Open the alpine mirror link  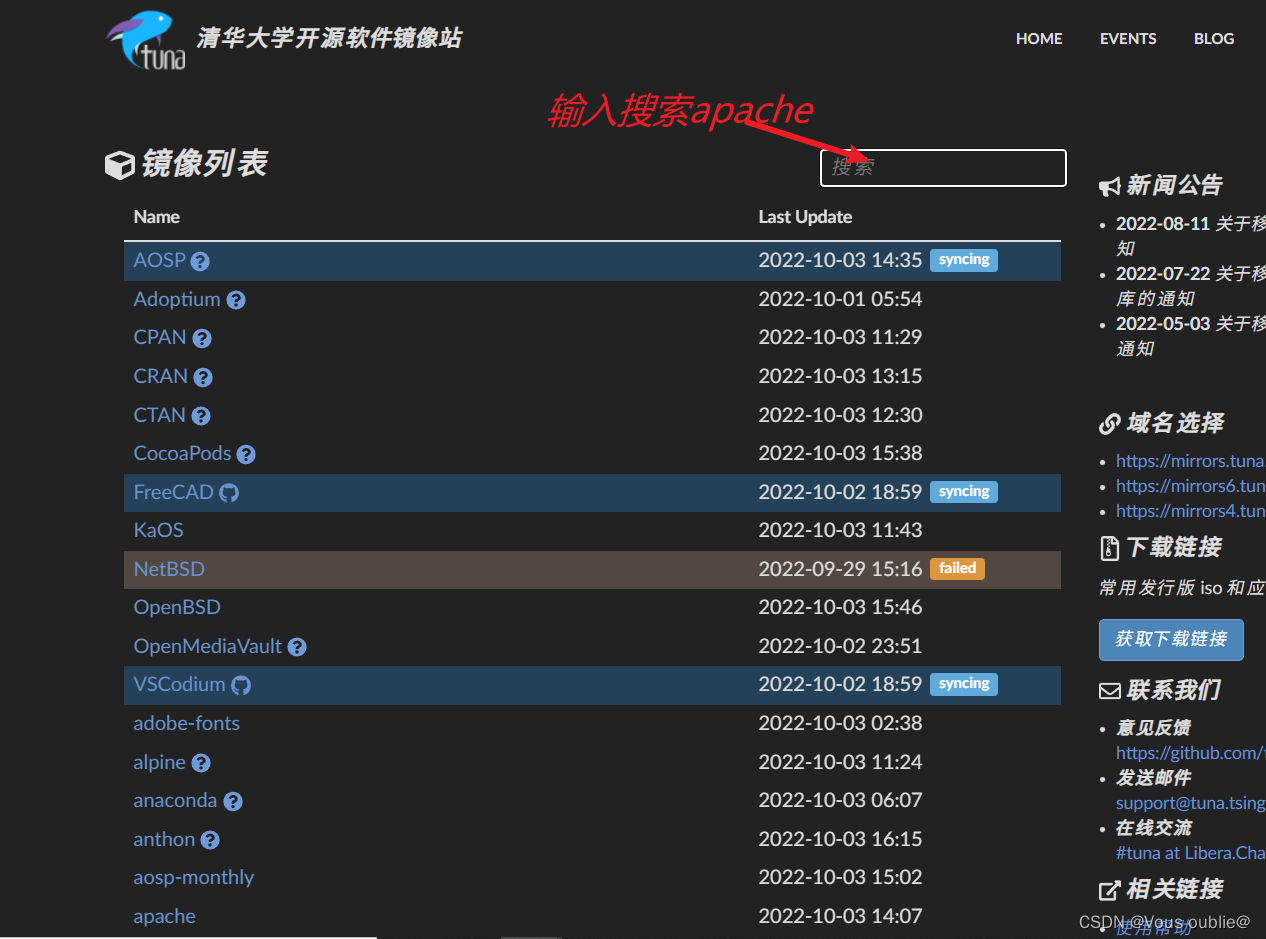click(x=160, y=762)
